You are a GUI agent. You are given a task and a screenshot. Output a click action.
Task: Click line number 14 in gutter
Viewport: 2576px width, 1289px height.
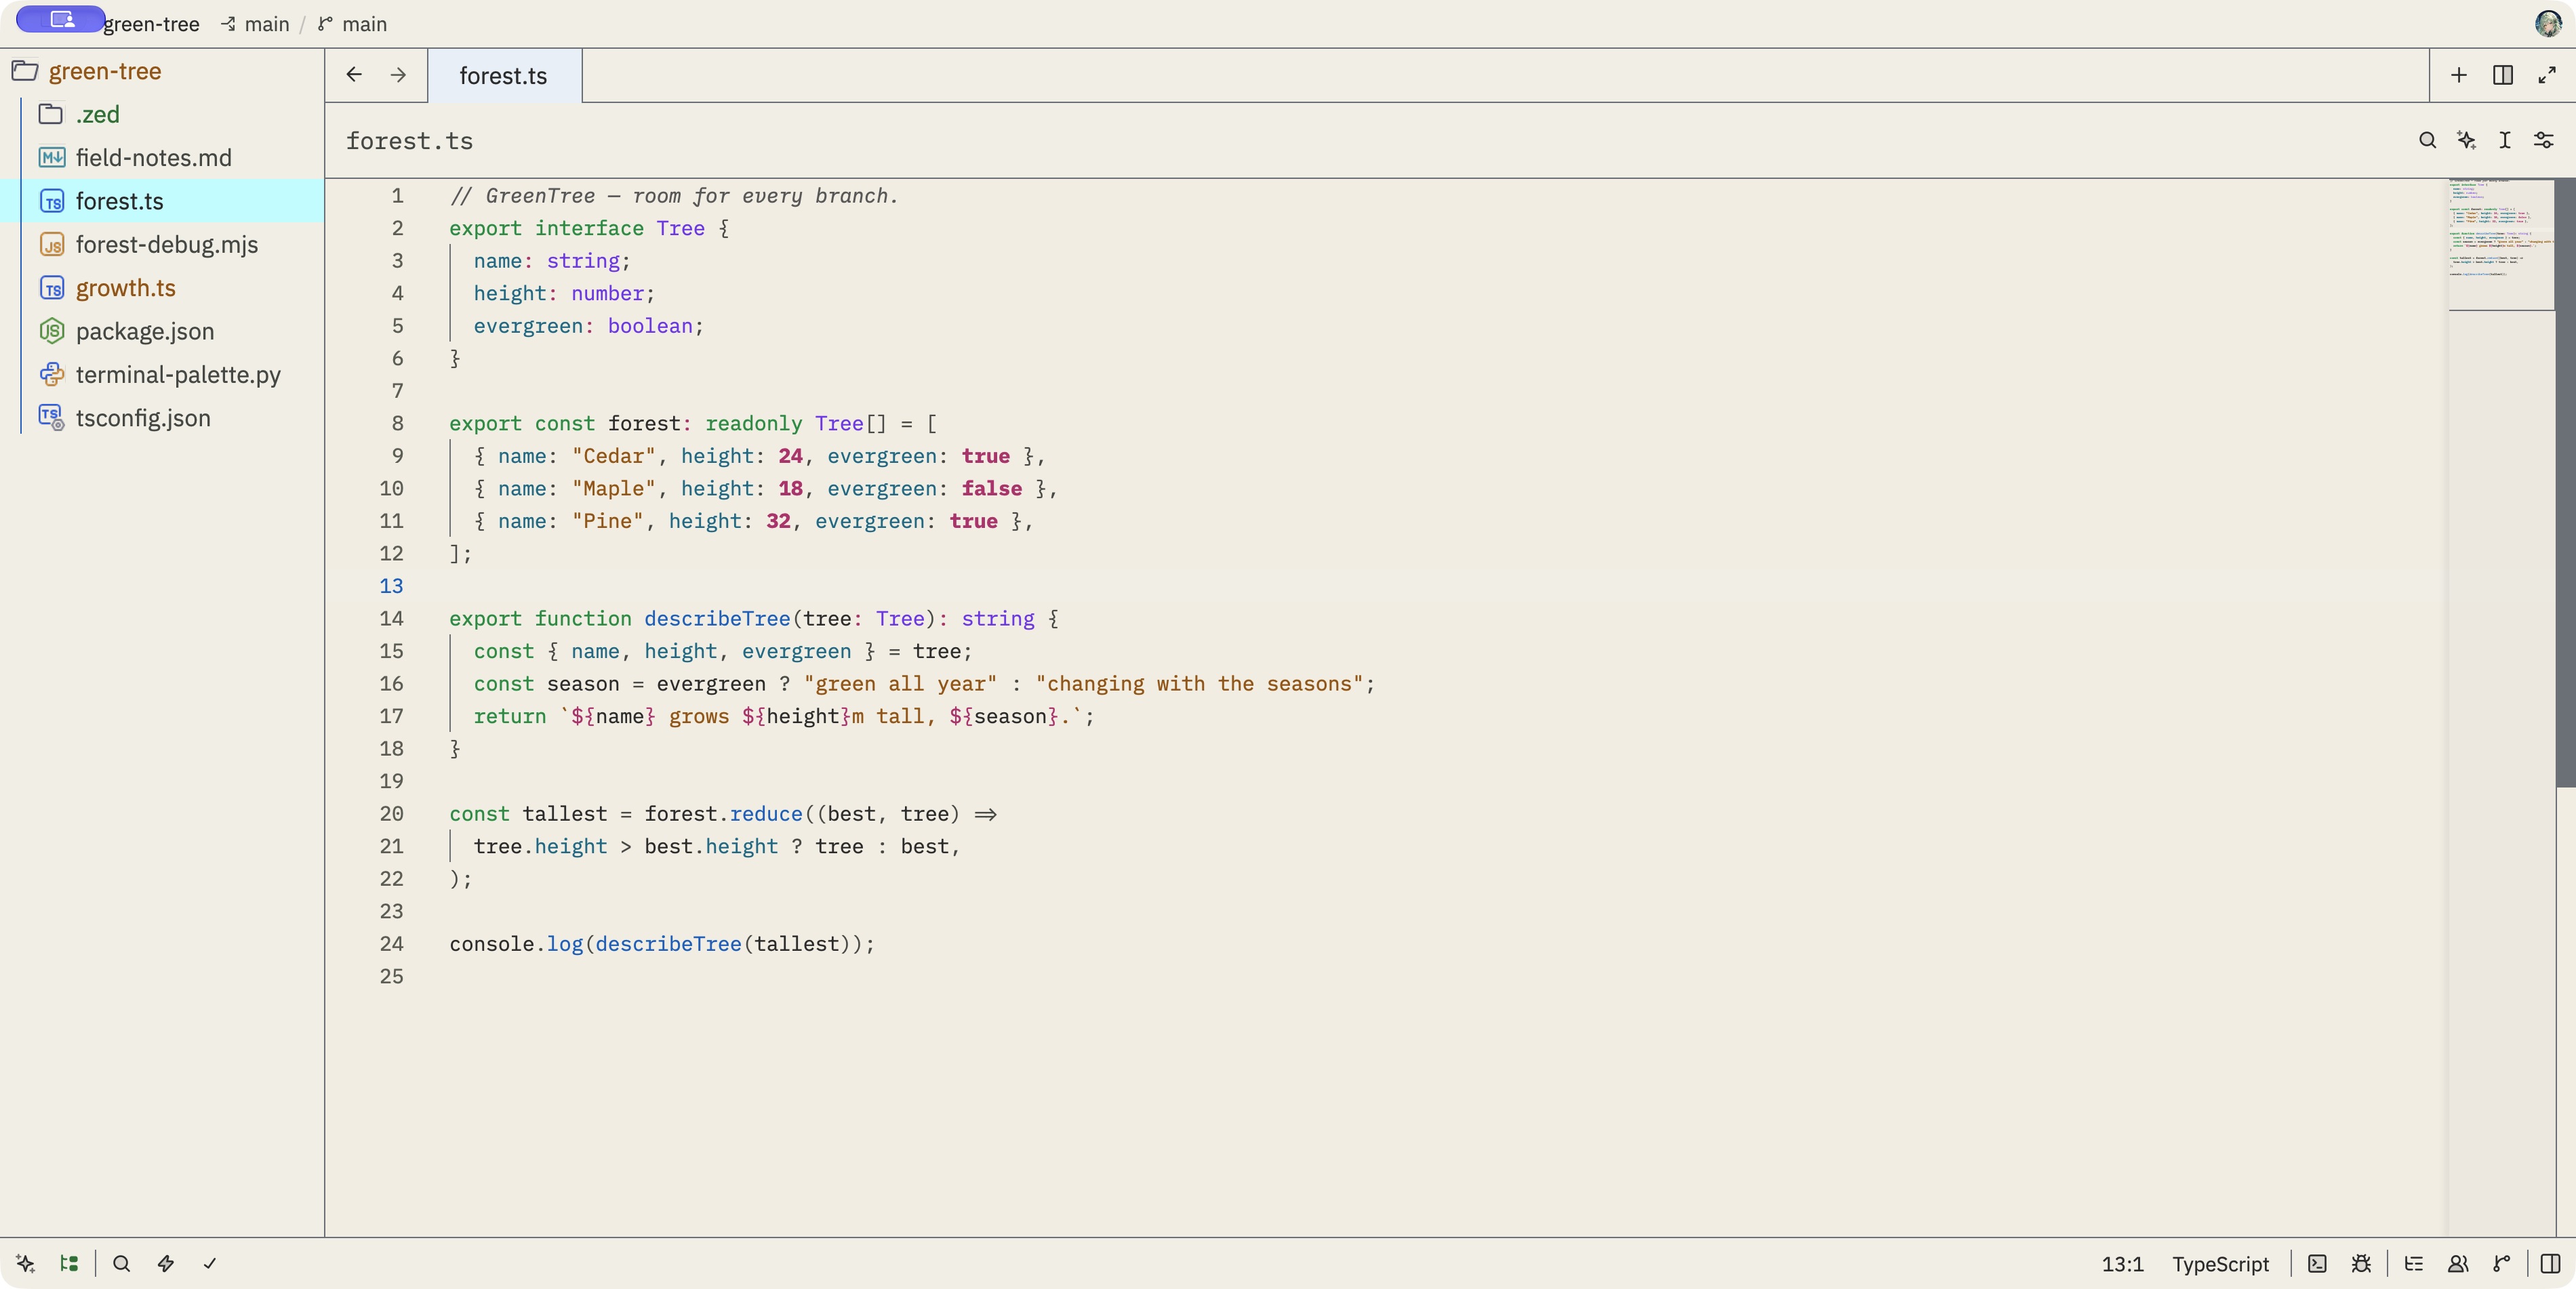[x=391, y=619]
